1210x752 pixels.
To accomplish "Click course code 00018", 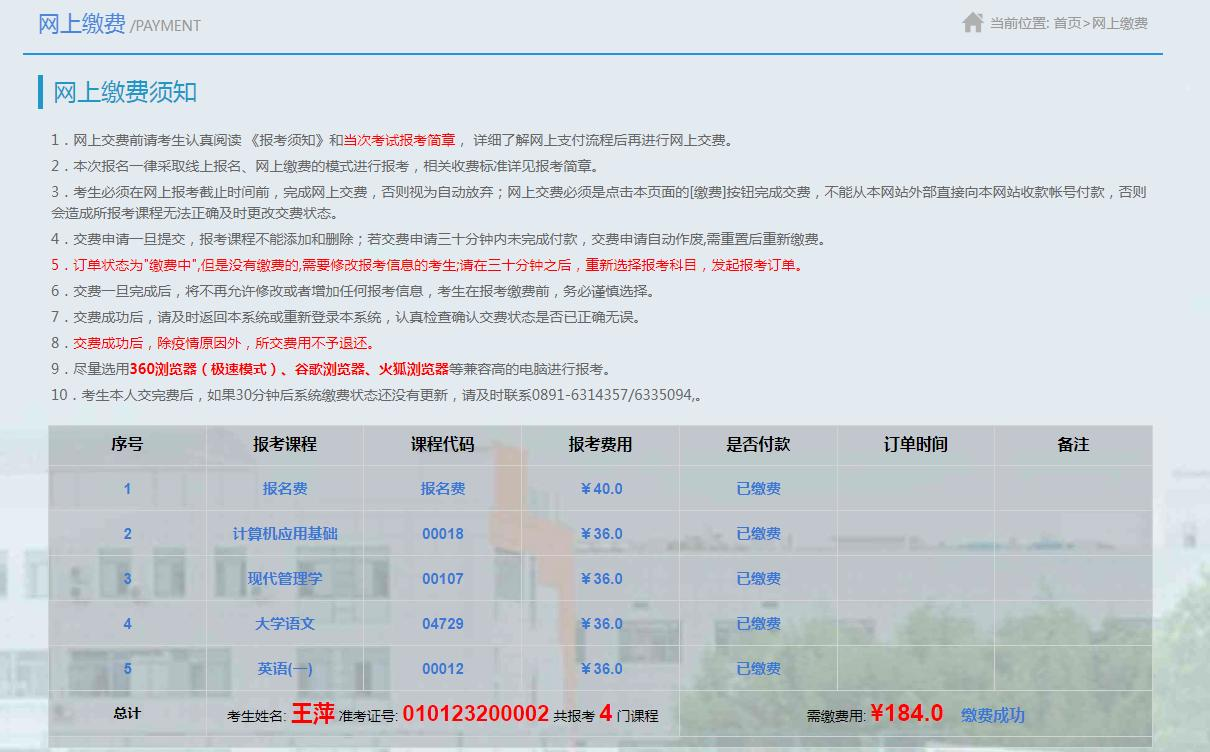I will coord(442,534).
